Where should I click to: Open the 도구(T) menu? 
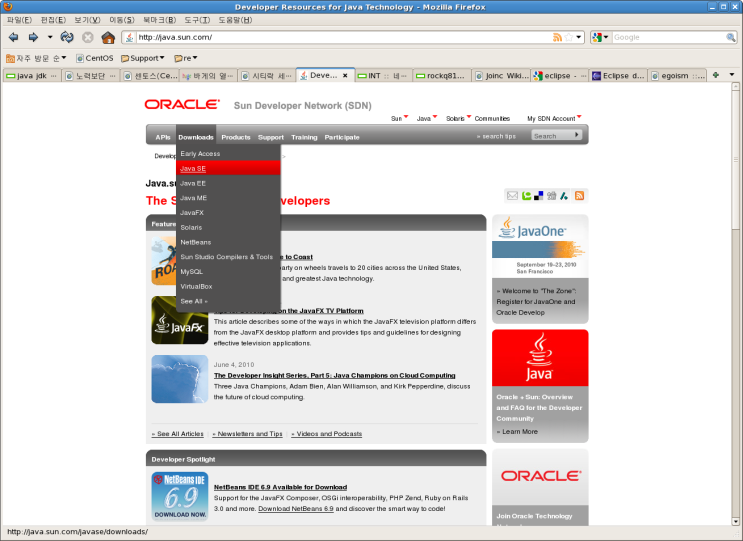197,20
